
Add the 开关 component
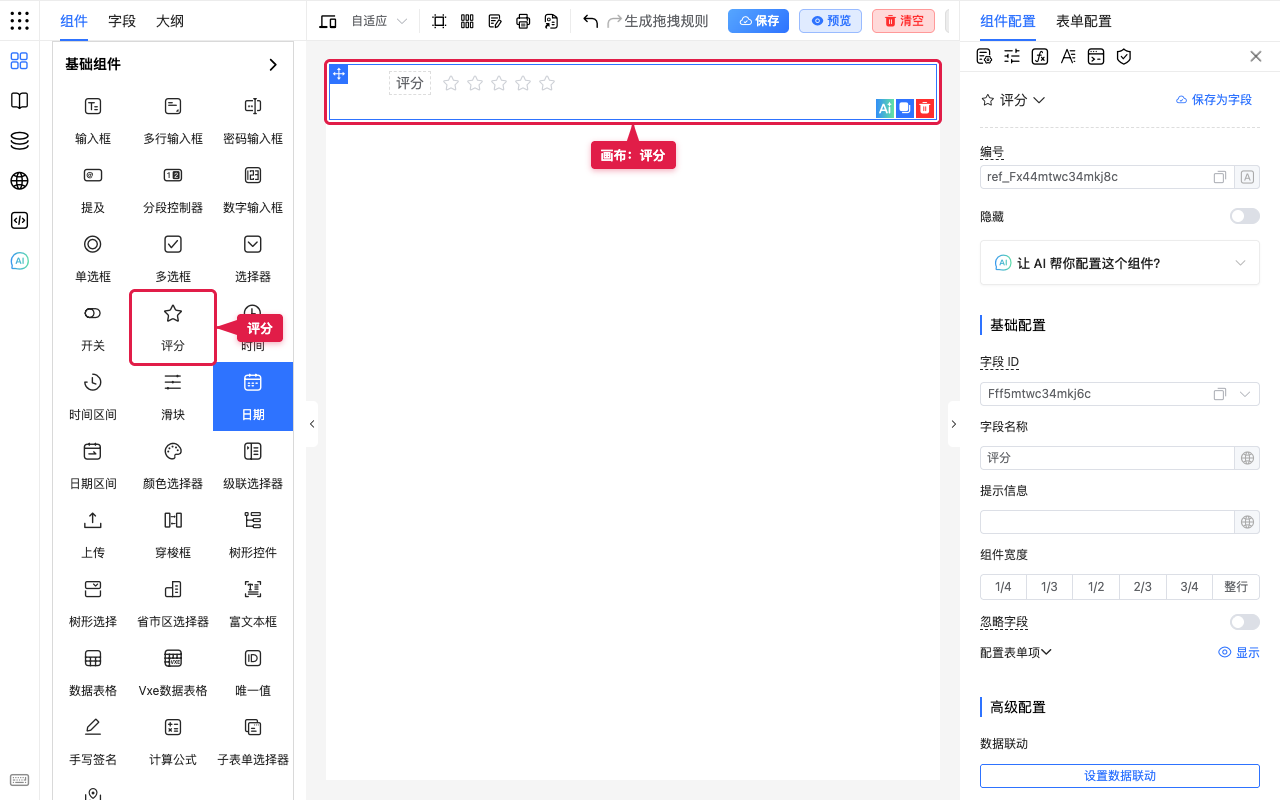point(93,327)
